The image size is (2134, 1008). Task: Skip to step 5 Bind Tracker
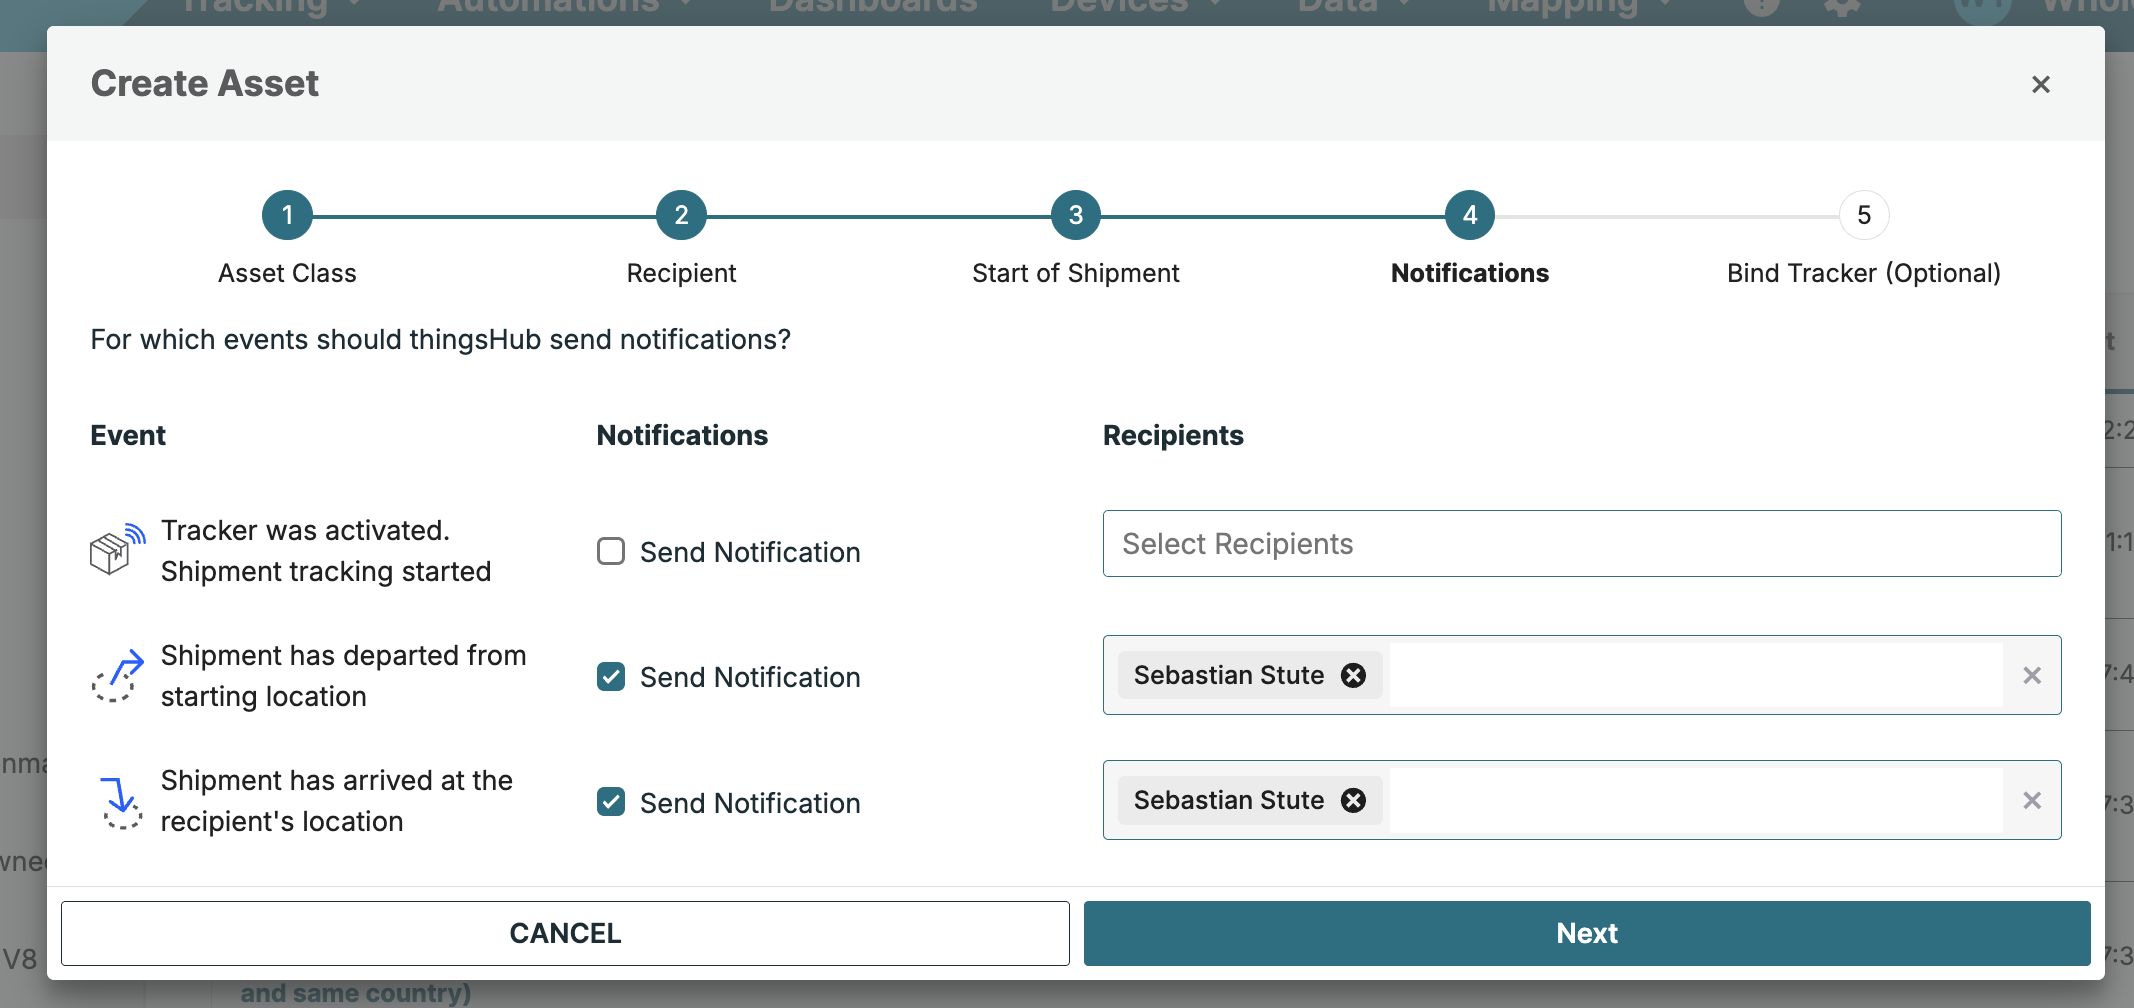[1863, 215]
